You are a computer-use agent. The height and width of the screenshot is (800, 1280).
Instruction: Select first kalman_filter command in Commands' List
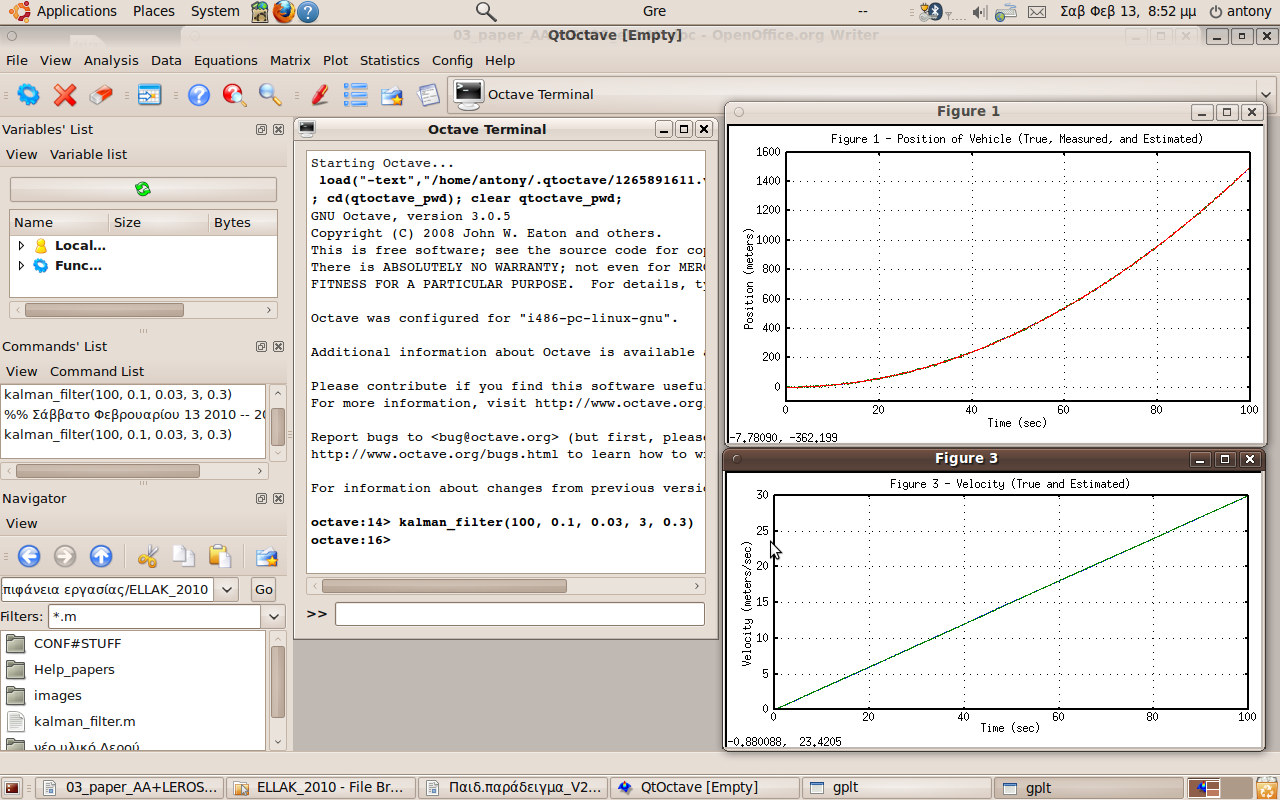click(118, 394)
